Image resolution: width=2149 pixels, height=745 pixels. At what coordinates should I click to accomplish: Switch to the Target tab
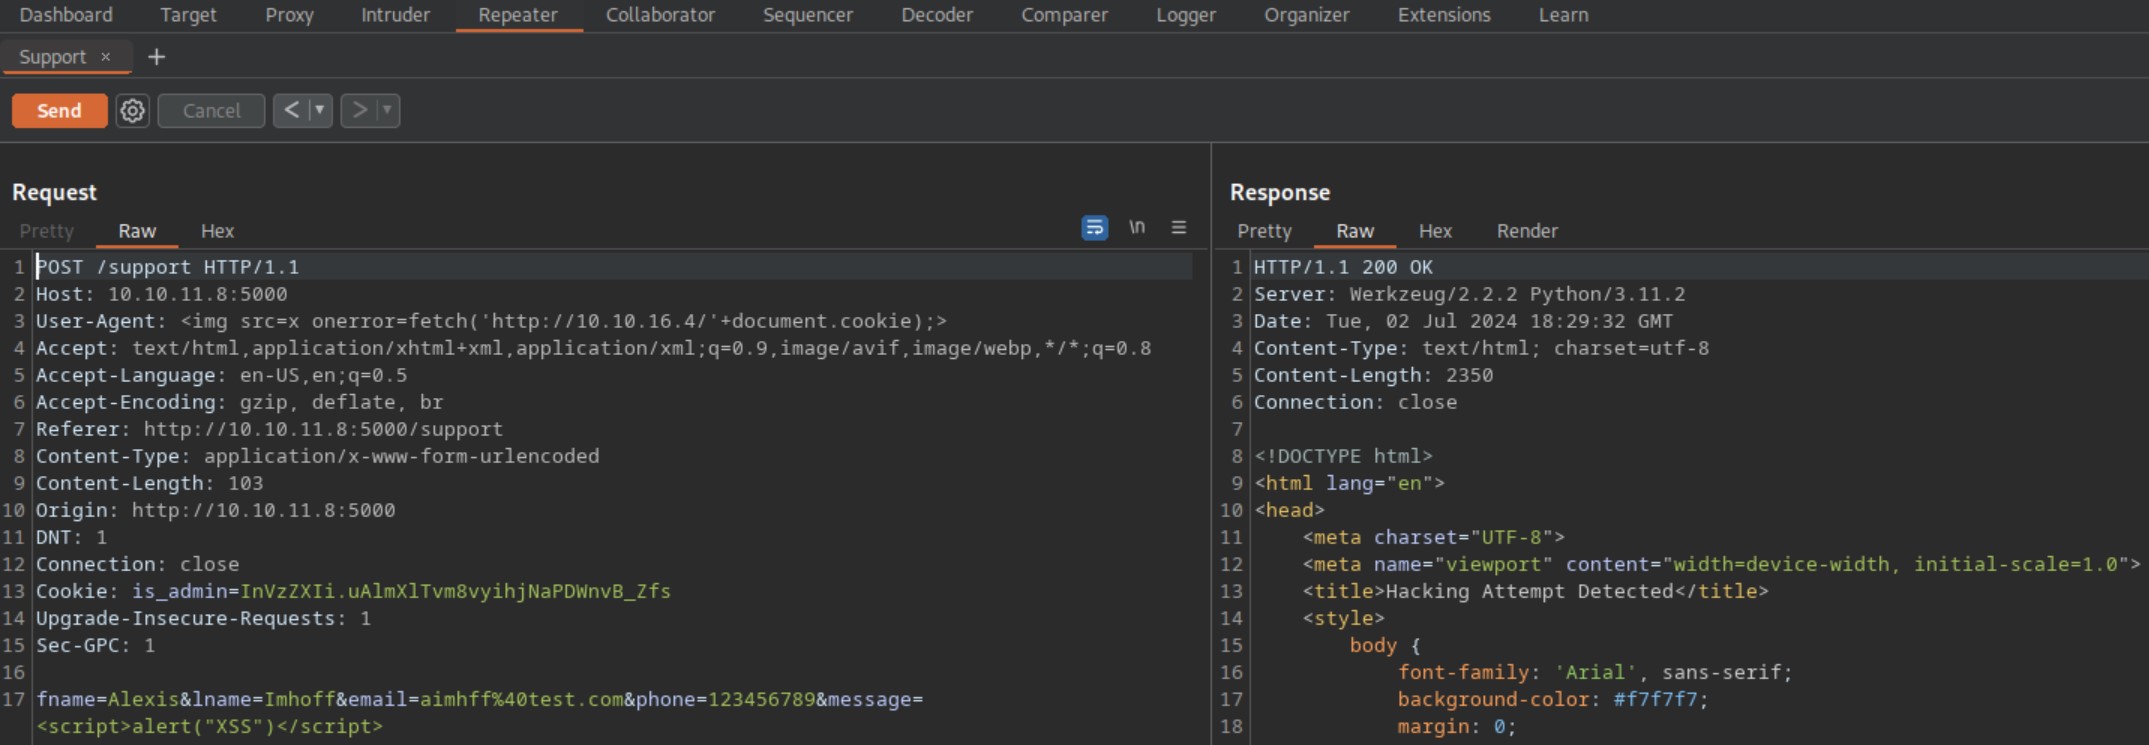point(188,15)
